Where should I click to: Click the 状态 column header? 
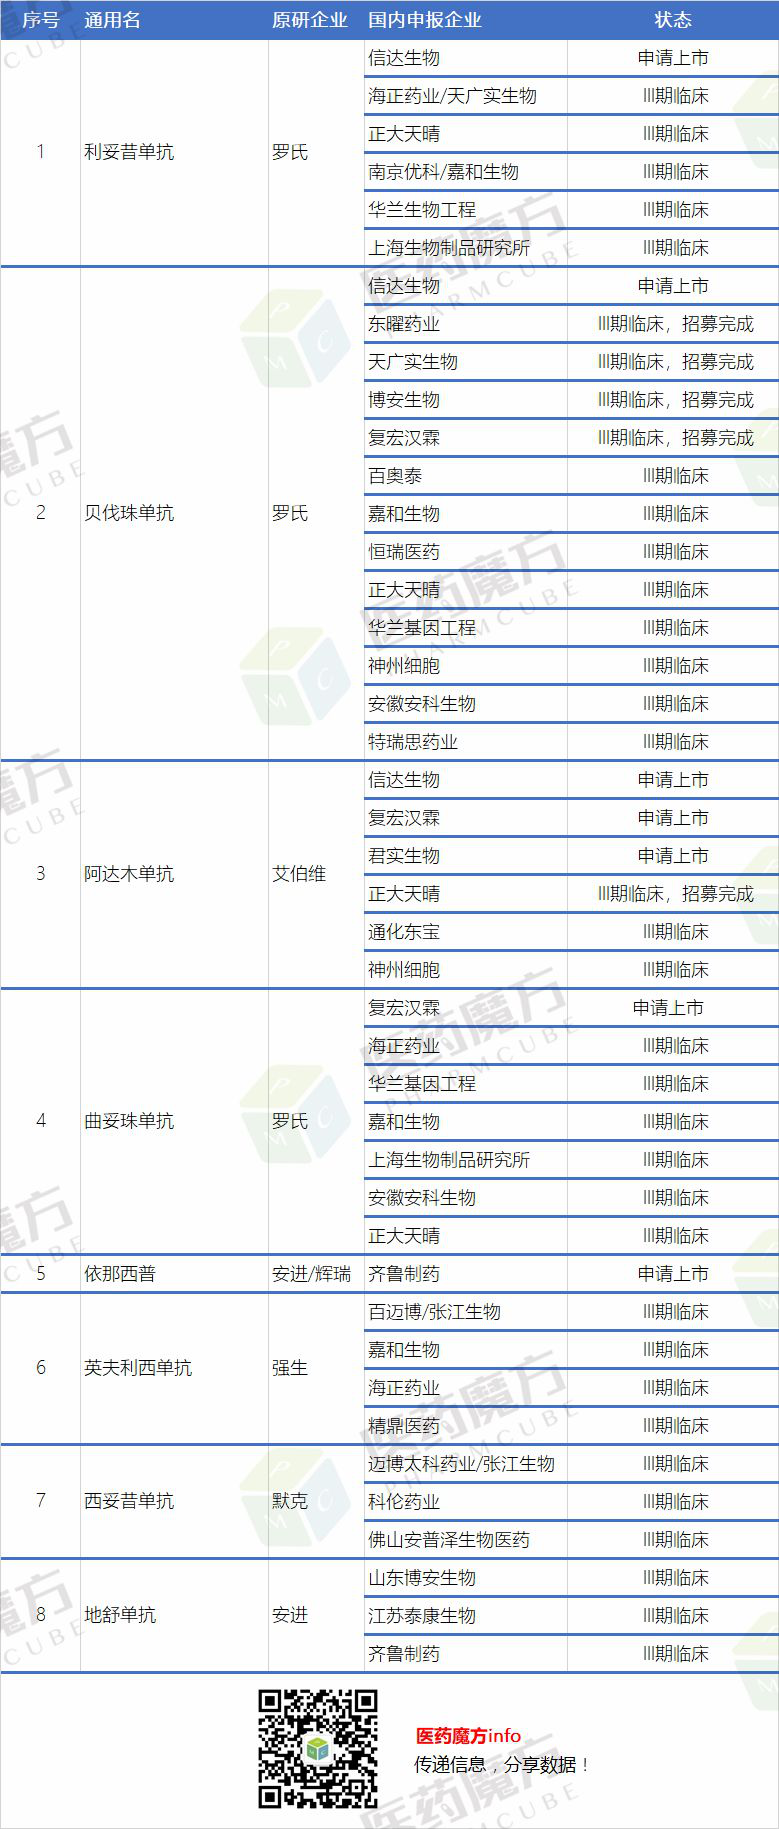click(x=673, y=20)
